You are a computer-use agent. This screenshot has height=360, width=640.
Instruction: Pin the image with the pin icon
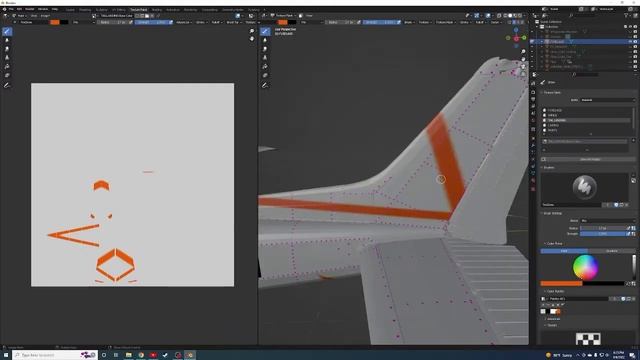tap(158, 16)
